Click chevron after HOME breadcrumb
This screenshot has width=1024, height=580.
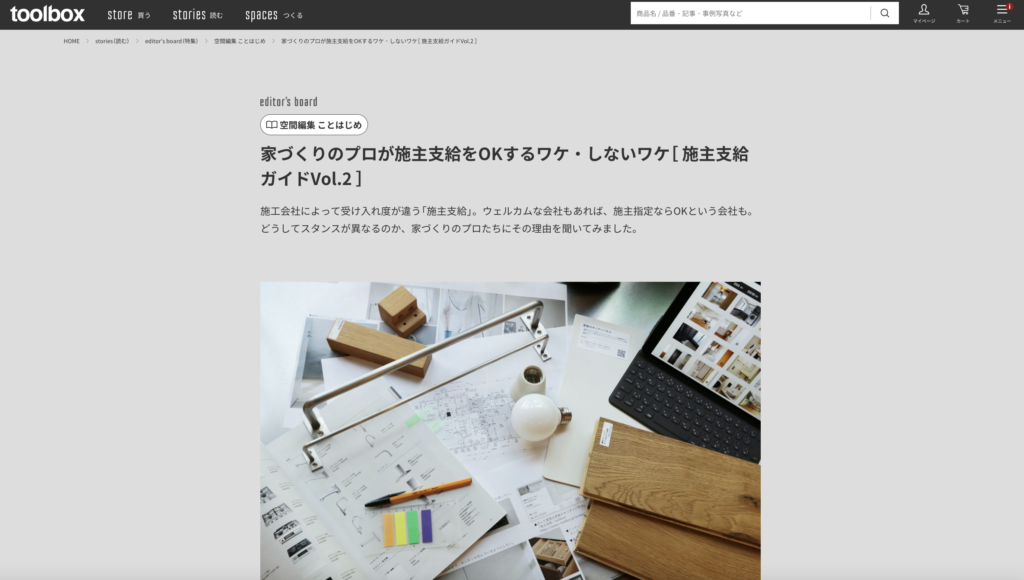click(87, 41)
